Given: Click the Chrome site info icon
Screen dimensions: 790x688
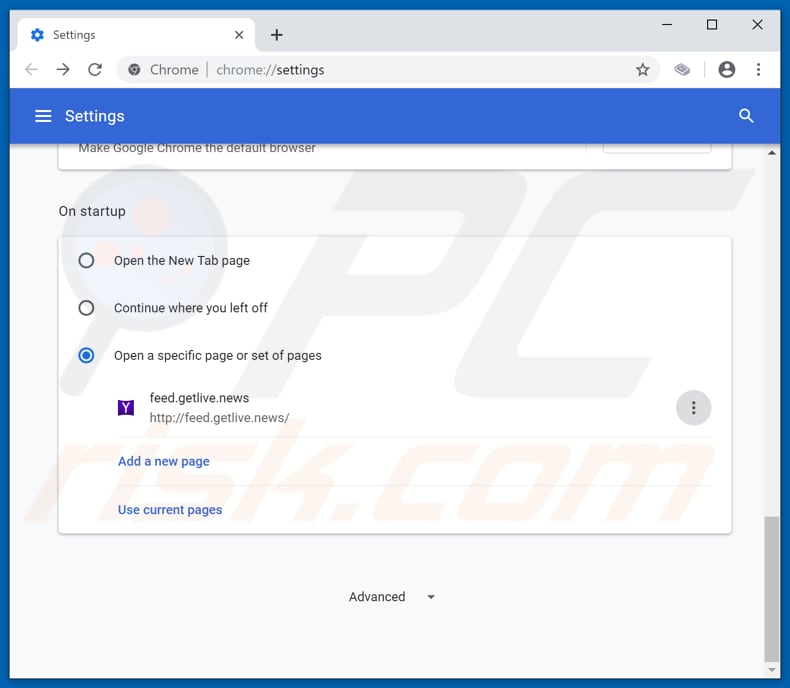Looking at the screenshot, I should click(x=134, y=70).
